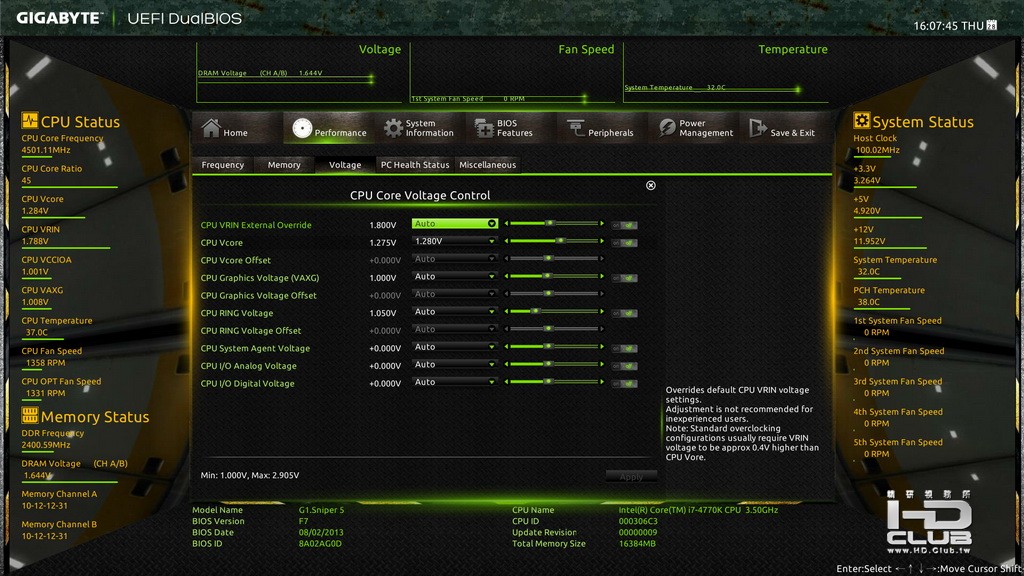
Task: Open the CPU RING Voltage dropdown
Action: click(x=455, y=312)
